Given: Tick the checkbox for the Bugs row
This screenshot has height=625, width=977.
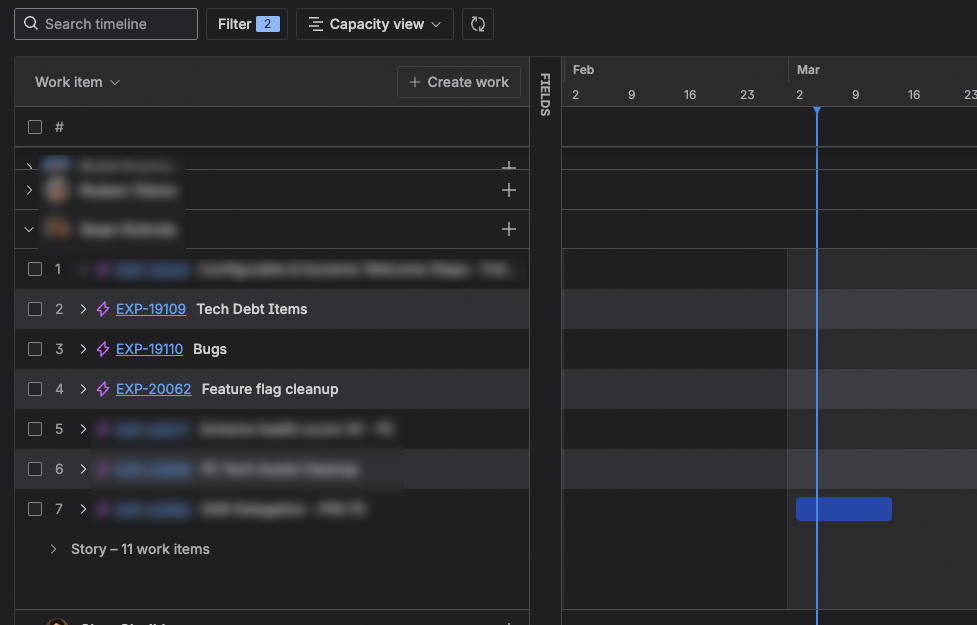Looking at the screenshot, I should tap(35, 349).
